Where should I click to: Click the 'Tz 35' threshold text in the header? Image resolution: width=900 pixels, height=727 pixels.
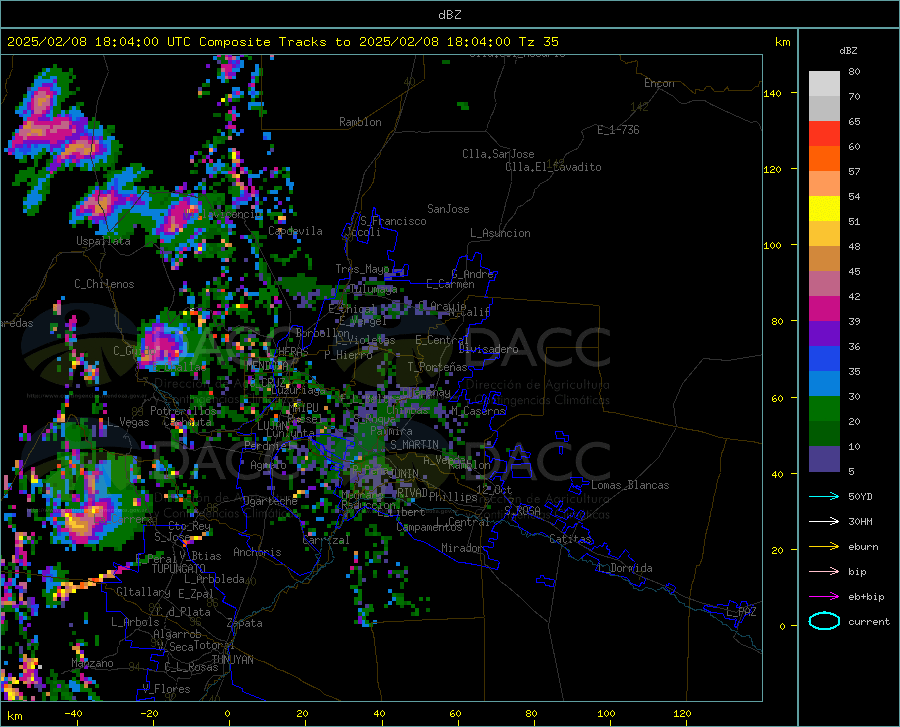pos(538,42)
